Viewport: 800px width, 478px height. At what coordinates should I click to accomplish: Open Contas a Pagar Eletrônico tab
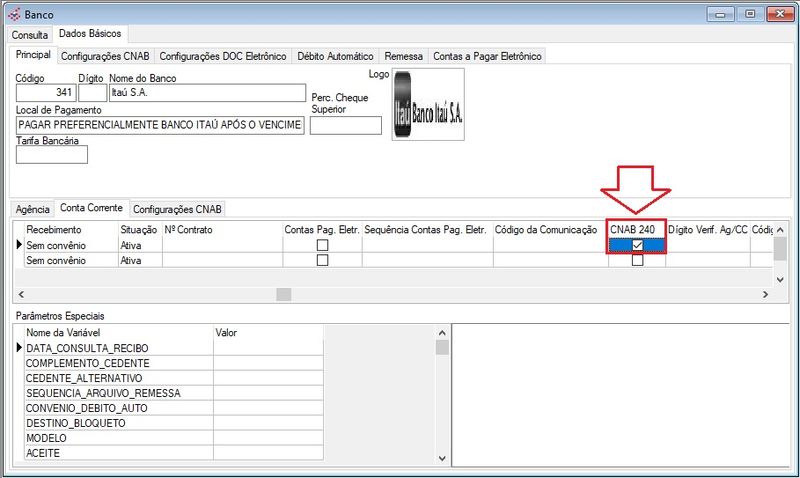(x=486, y=57)
